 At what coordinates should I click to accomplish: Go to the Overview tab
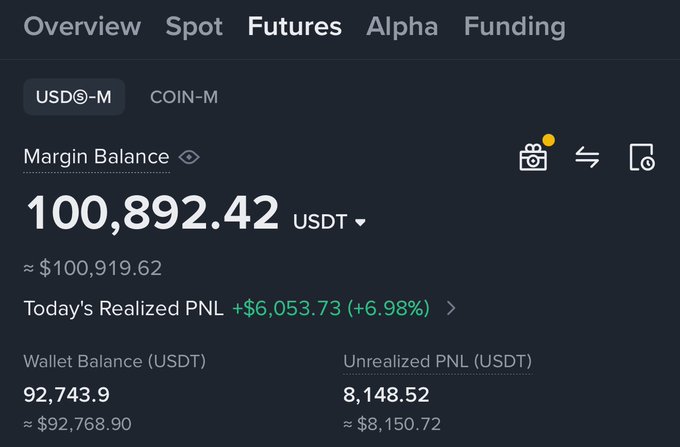click(82, 26)
